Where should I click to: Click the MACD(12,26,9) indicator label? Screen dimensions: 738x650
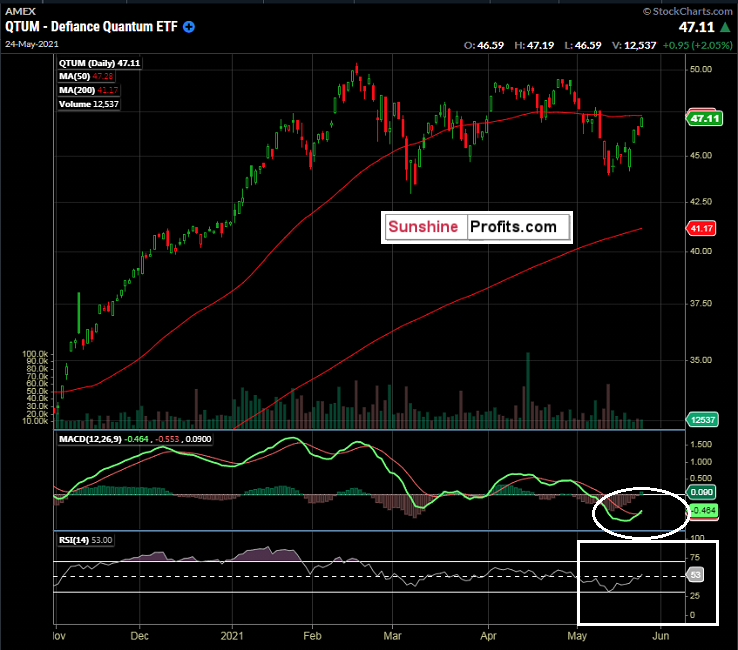click(x=135, y=439)
